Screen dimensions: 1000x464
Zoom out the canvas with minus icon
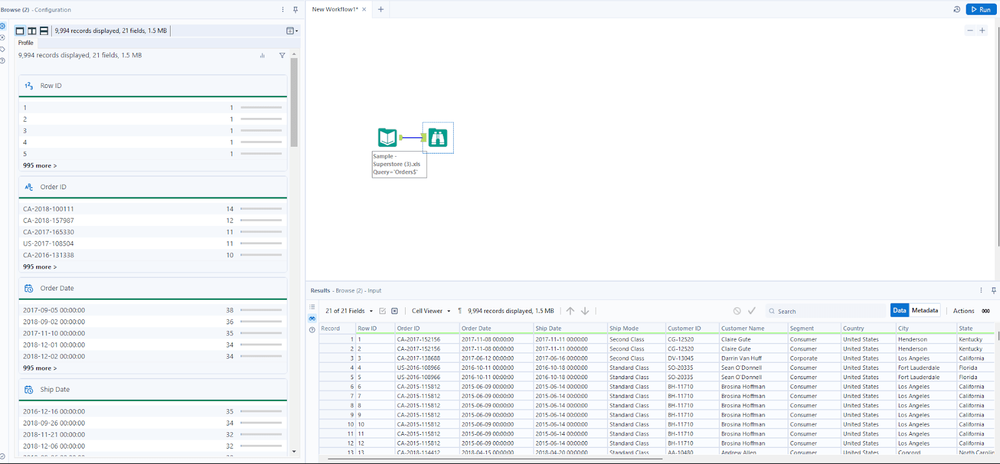pos(969,31)
